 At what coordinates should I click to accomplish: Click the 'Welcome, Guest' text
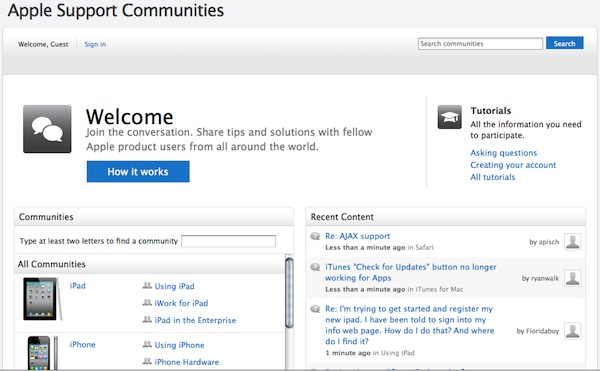43,44
